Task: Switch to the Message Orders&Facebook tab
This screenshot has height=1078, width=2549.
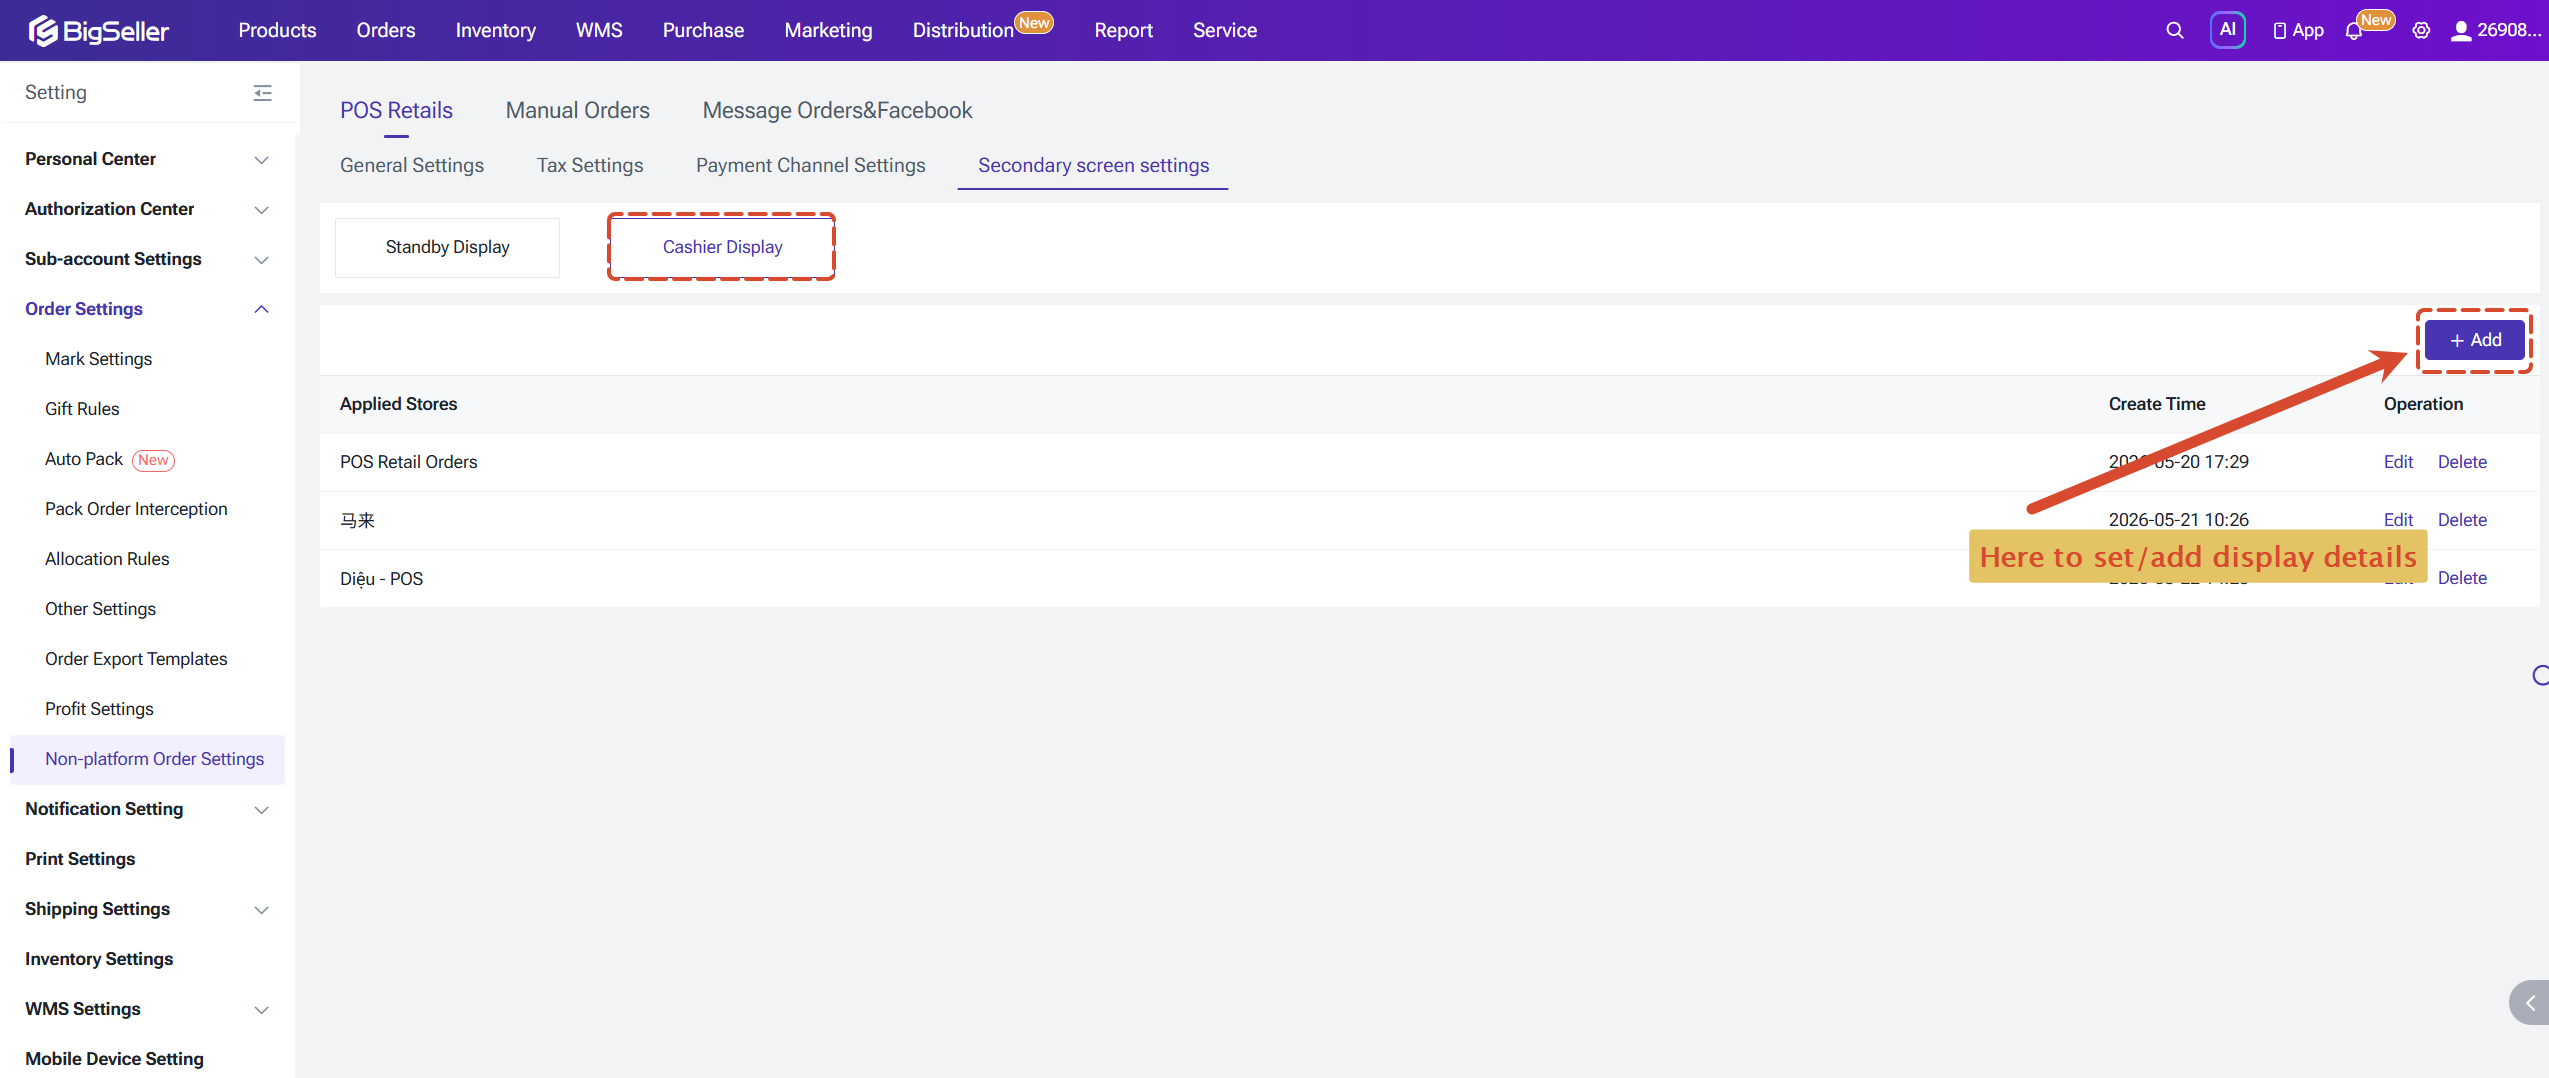Action: pos(837,110)
